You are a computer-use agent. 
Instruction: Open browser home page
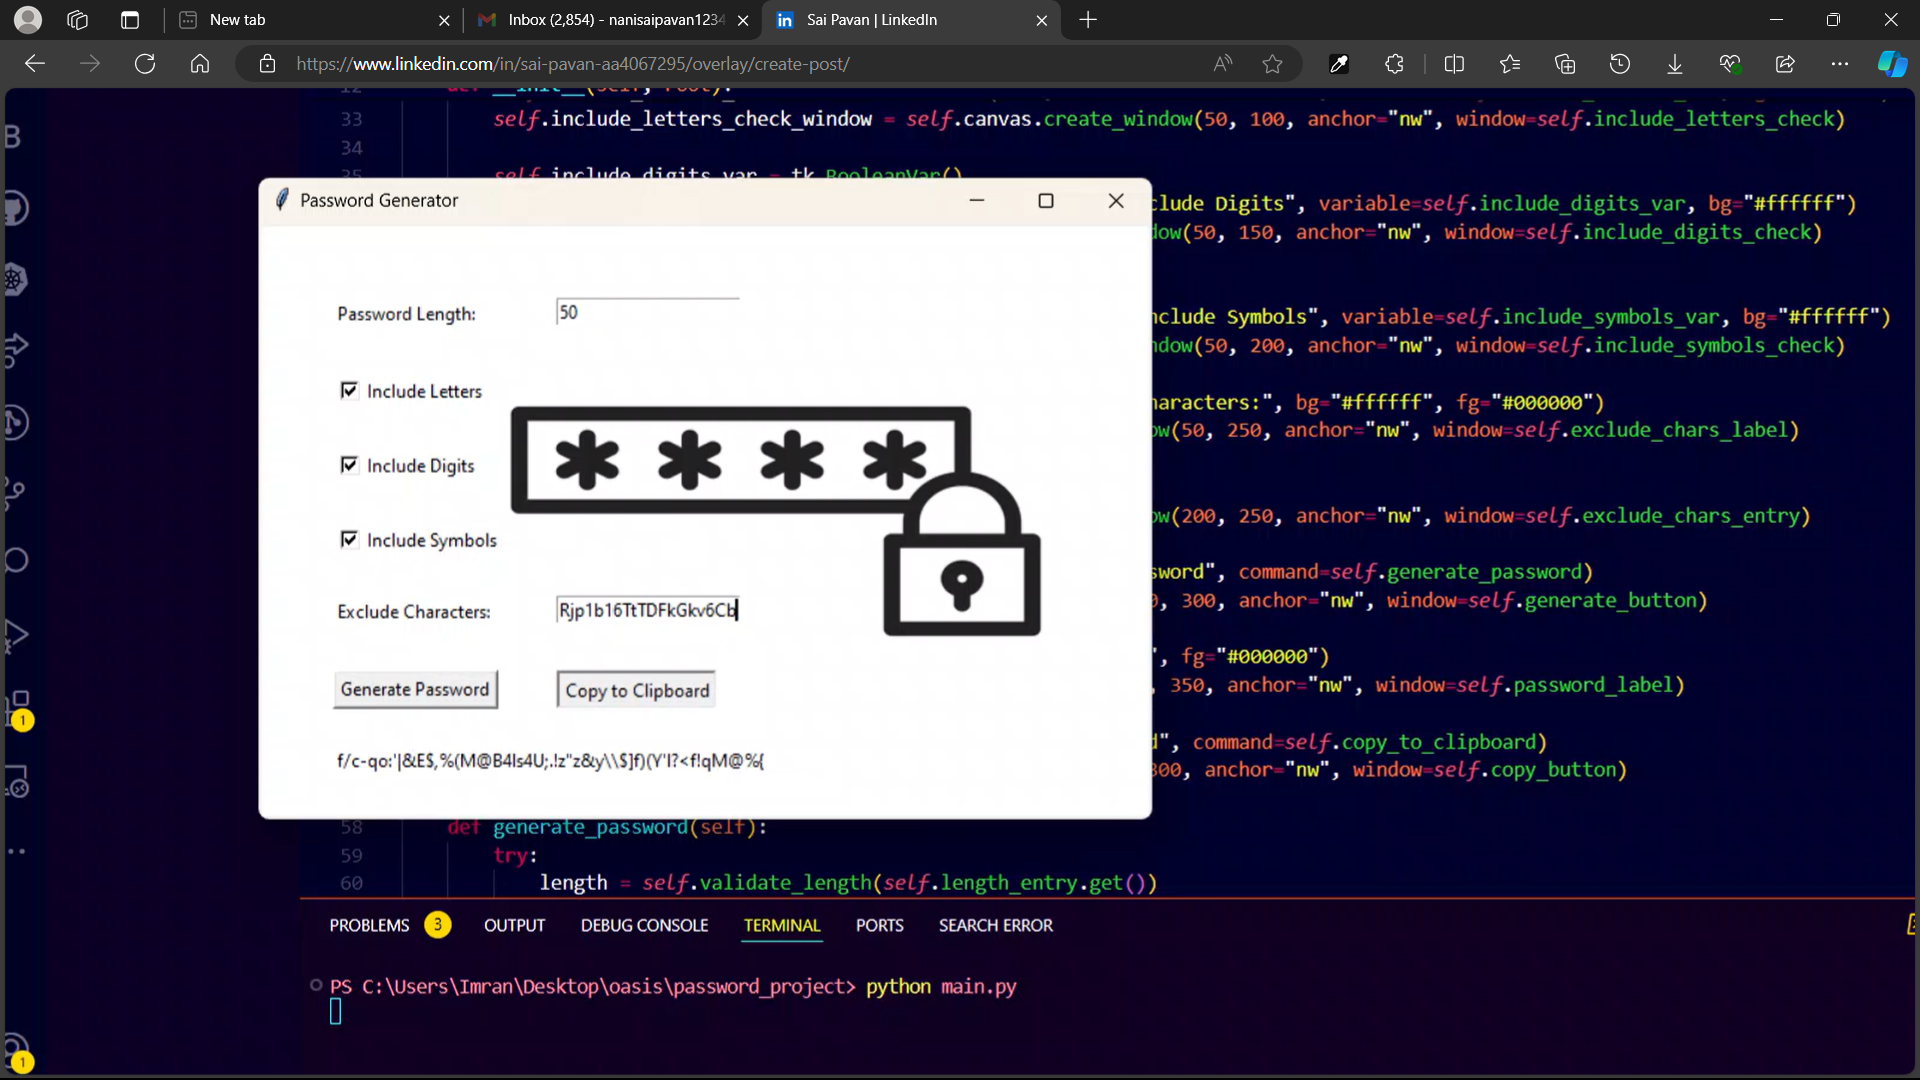(200, 64)
